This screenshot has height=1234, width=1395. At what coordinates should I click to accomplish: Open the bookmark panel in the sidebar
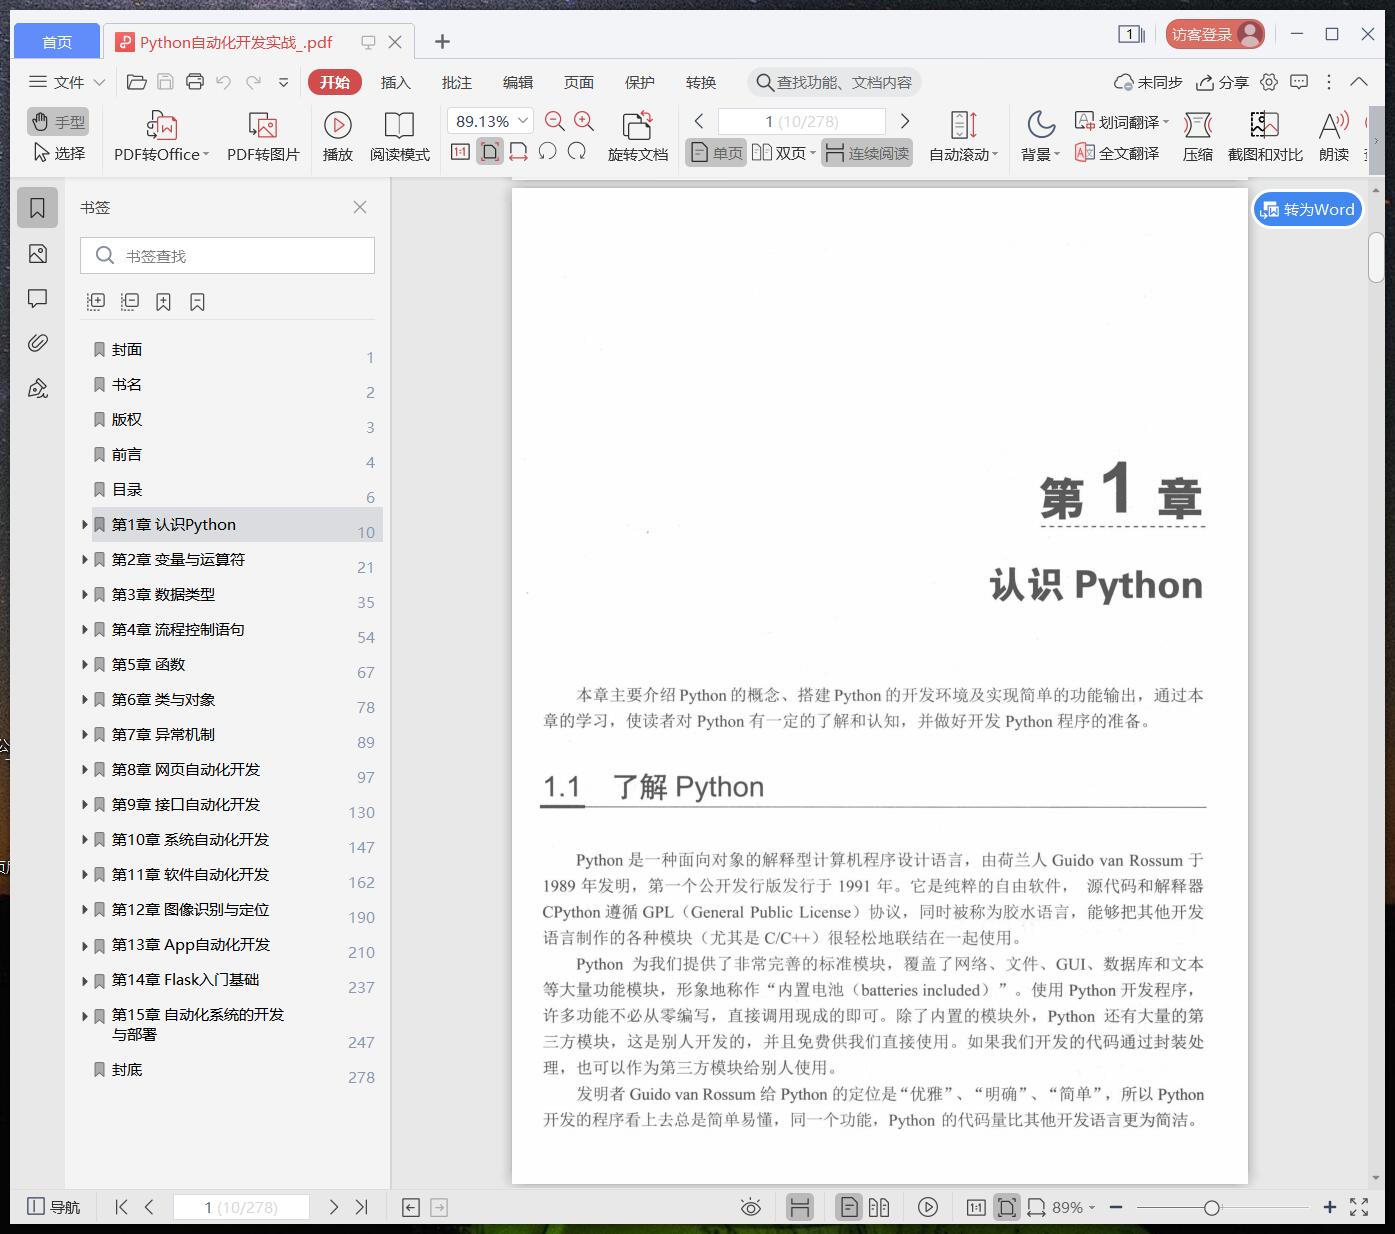tap(37, 208)
